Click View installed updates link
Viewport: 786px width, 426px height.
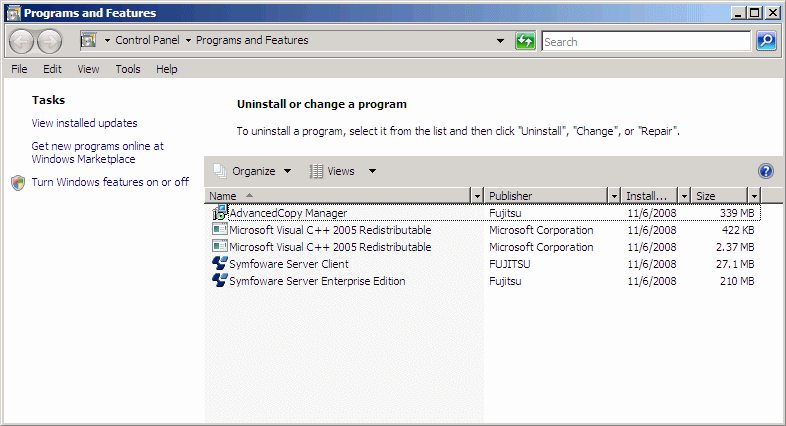pyautogui.click(x=85, y=123)
